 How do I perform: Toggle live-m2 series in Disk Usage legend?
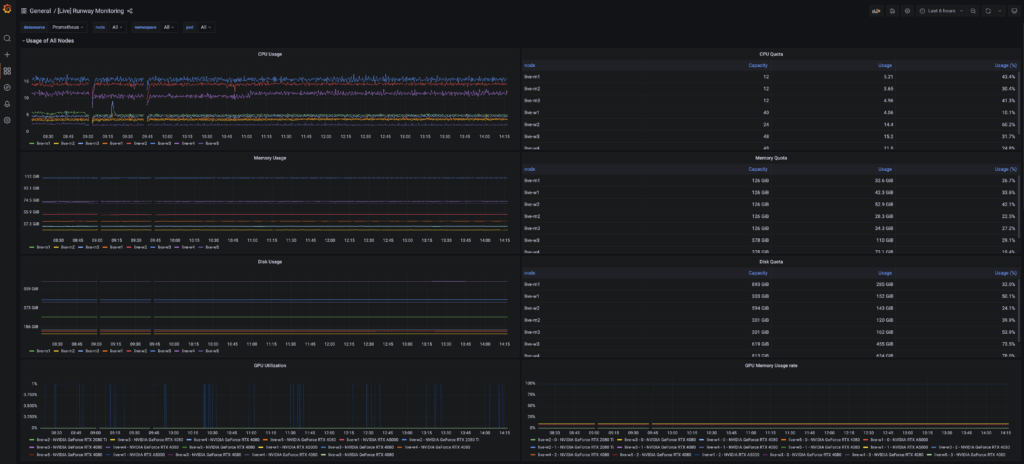pos(67,351)
